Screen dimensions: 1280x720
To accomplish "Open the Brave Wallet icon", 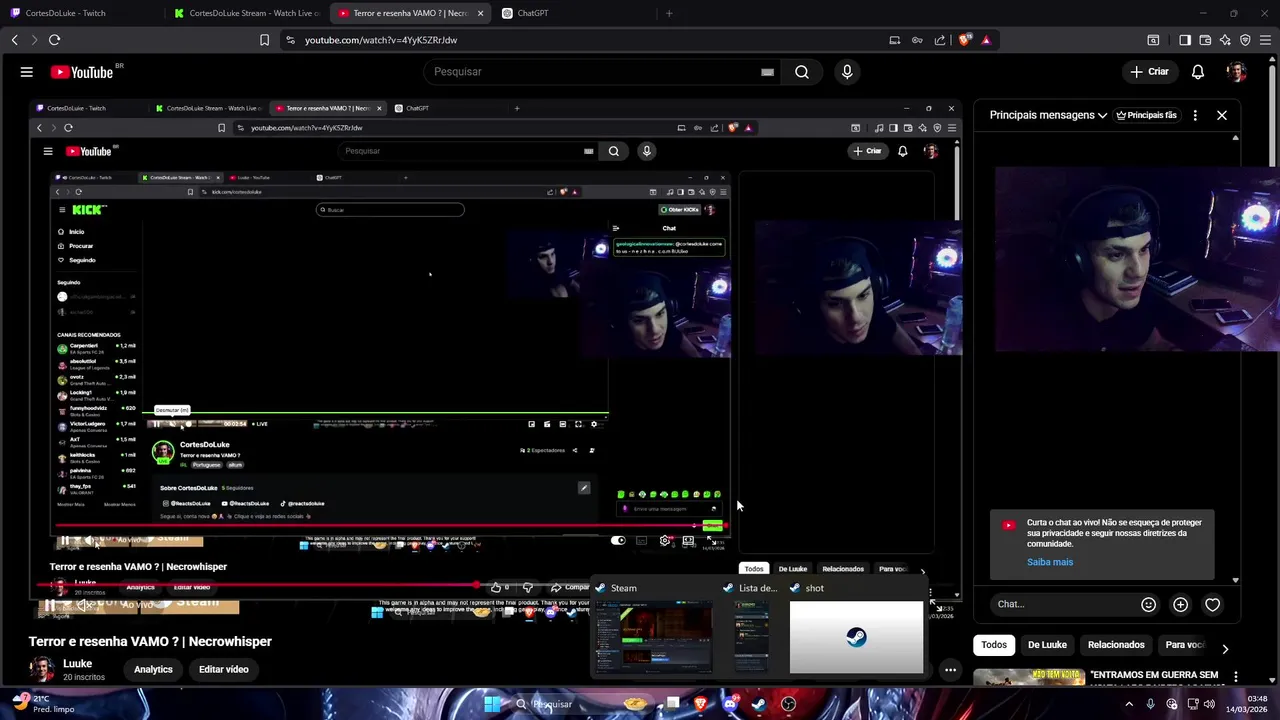I will point(1205,40).
